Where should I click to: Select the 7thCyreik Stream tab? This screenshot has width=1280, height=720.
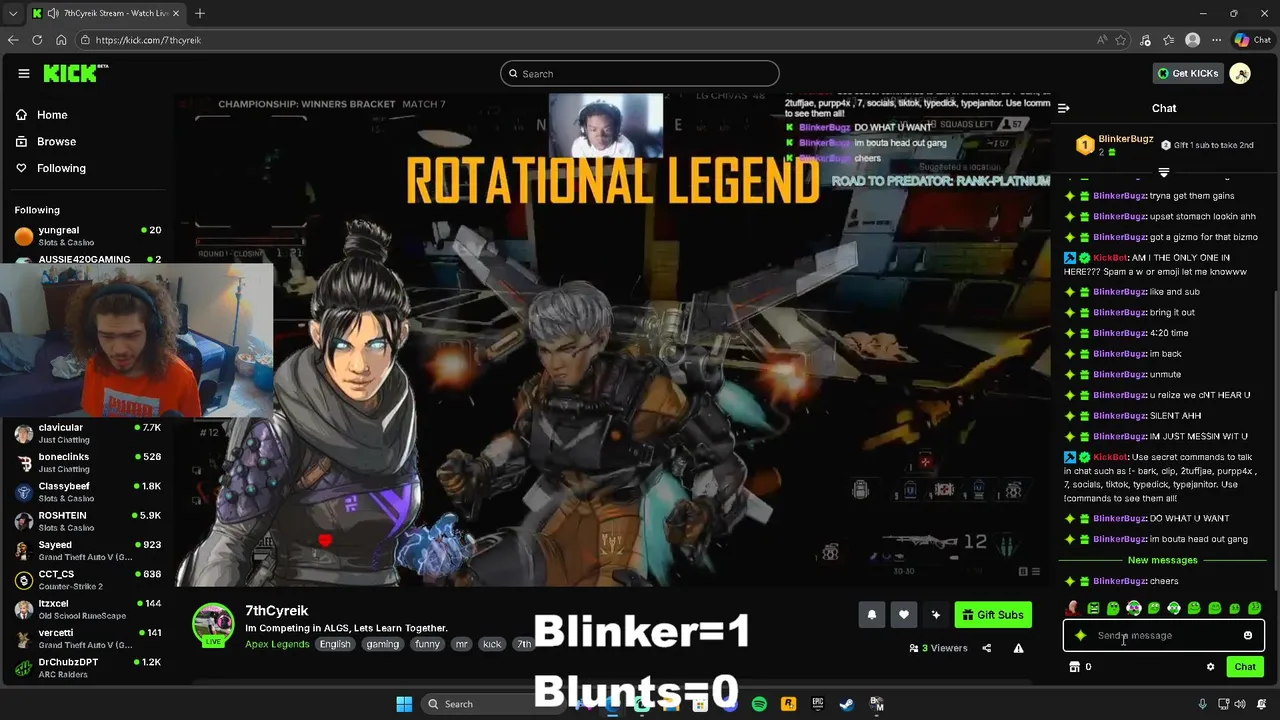point(105,13)
